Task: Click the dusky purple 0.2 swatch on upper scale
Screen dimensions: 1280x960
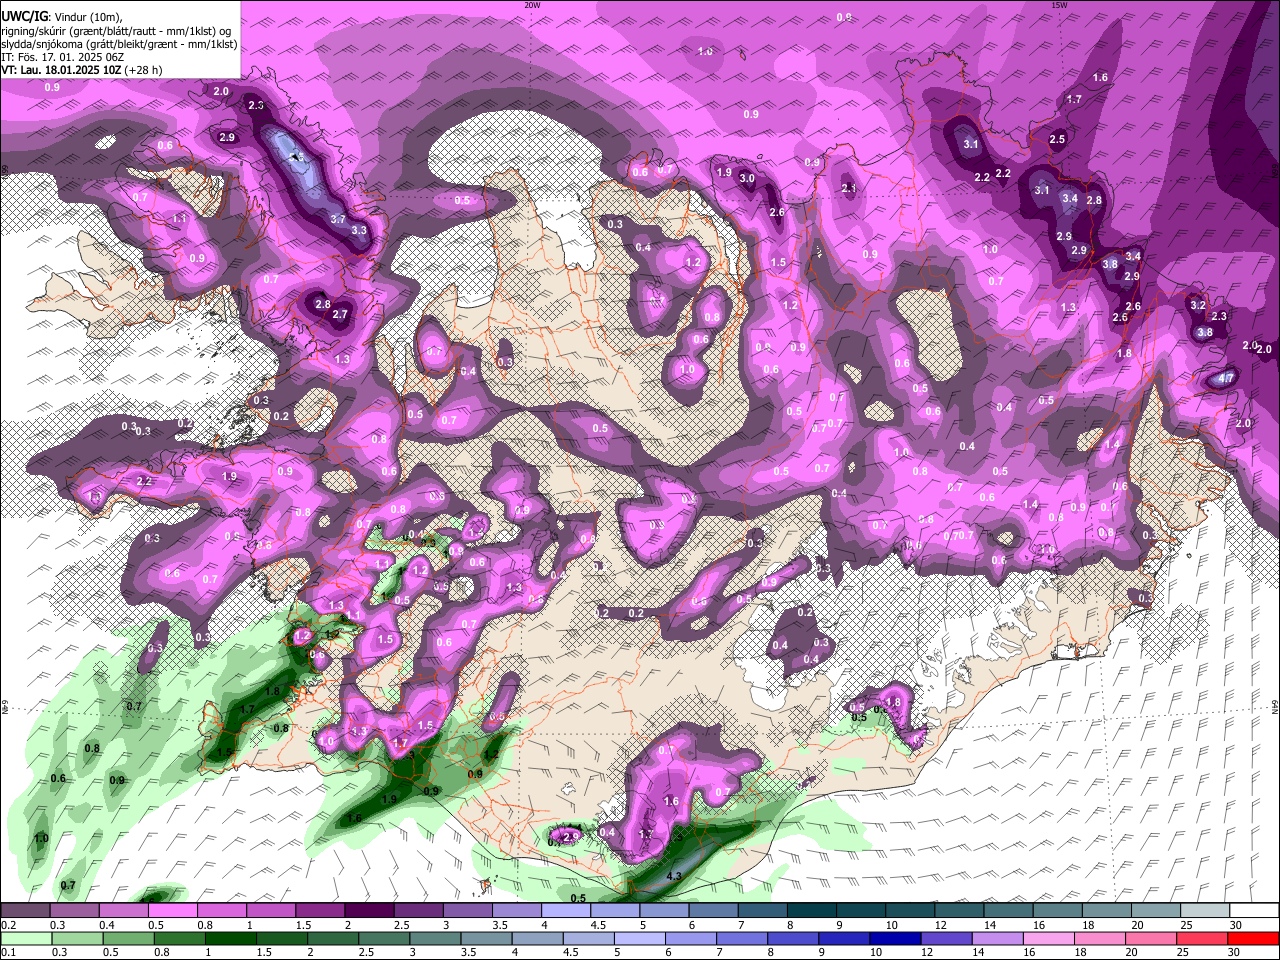Action: [25, 910]
